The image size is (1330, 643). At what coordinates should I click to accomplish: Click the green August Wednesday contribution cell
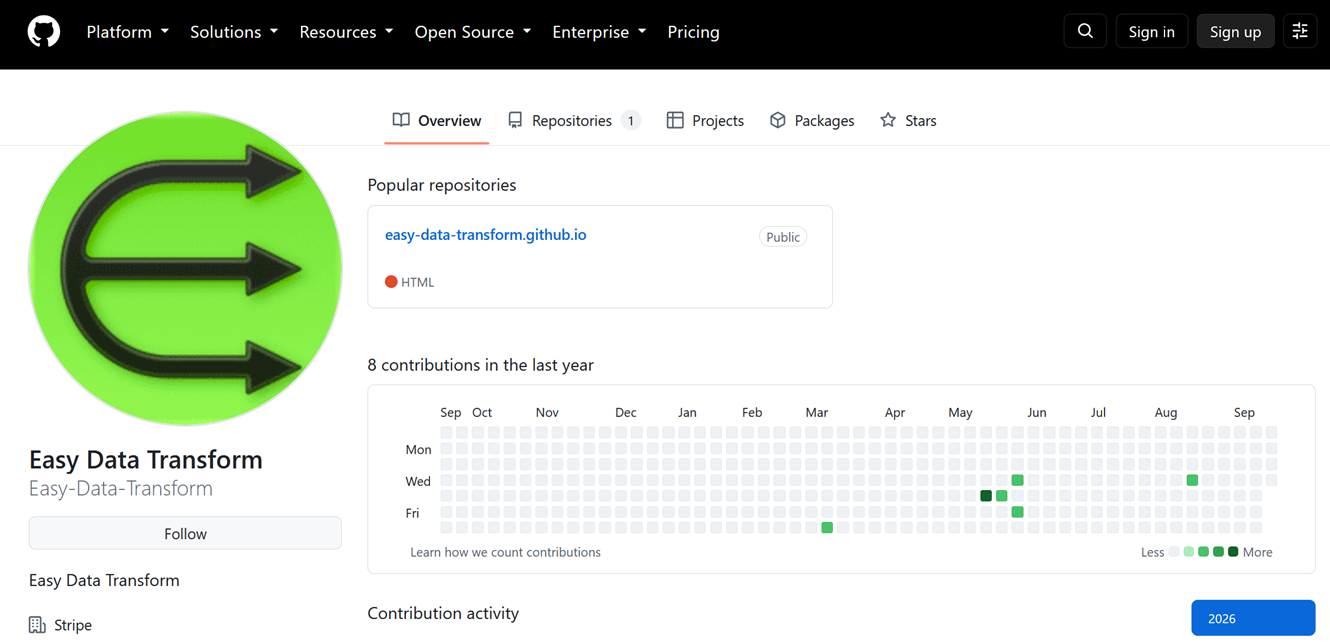click(x=1192, y=480)
